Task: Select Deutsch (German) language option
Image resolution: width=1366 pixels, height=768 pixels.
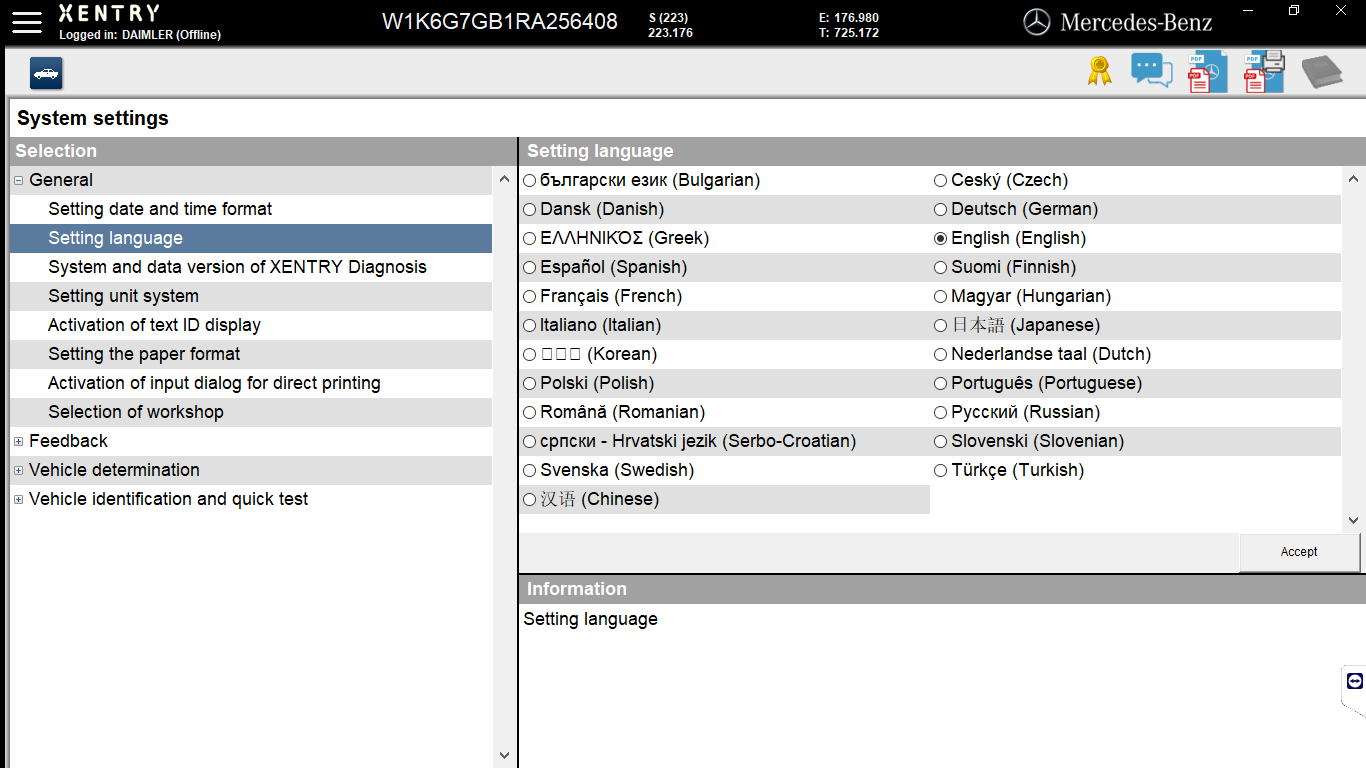Action: coord(940,209)
